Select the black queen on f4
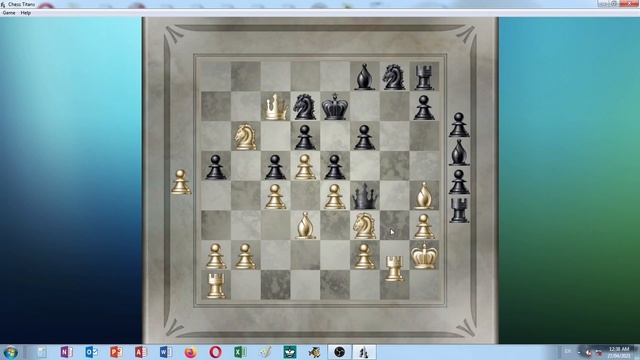The image size is (640, 360). [364, 196]
